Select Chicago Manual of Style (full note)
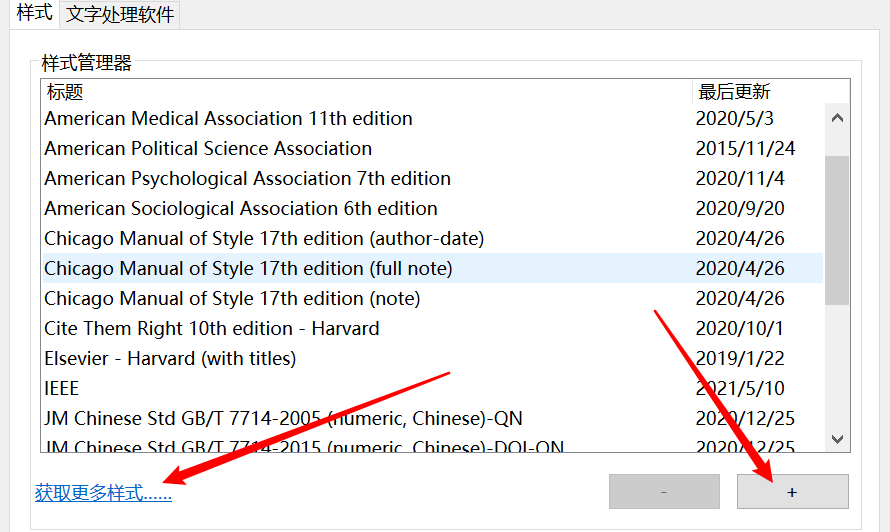Viewport: 890px width, 532px height. (248, 268)
